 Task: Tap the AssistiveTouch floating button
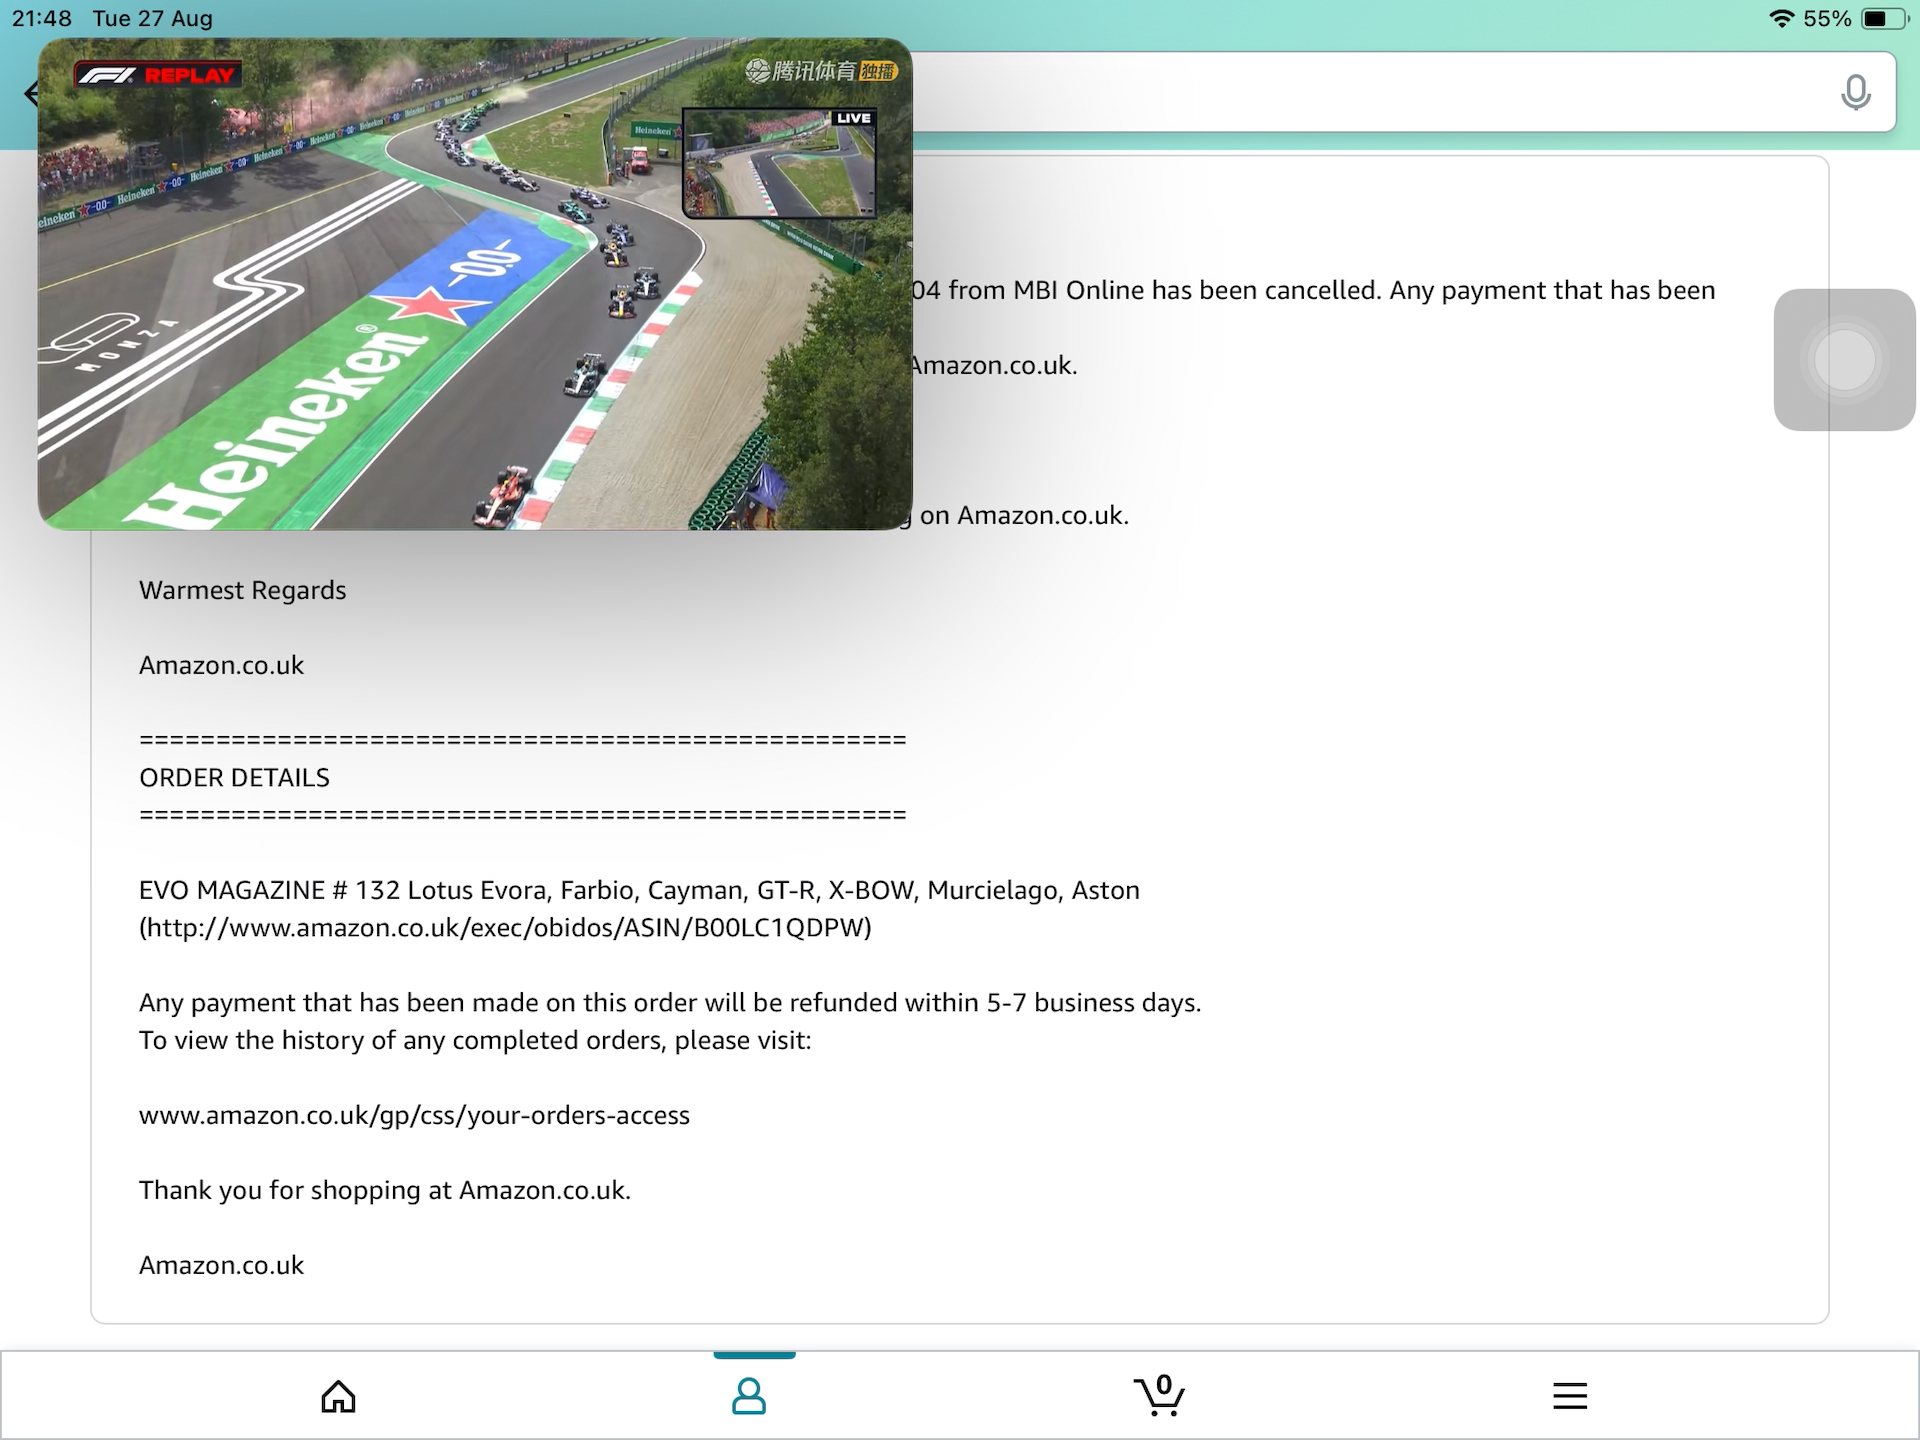(1844, 360)
